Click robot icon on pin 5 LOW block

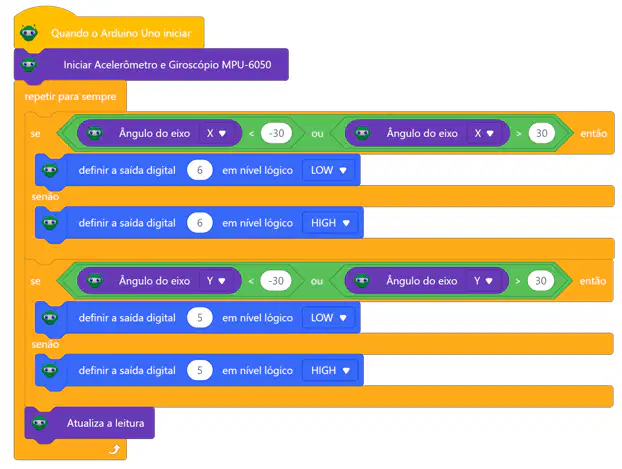[50, 317]
